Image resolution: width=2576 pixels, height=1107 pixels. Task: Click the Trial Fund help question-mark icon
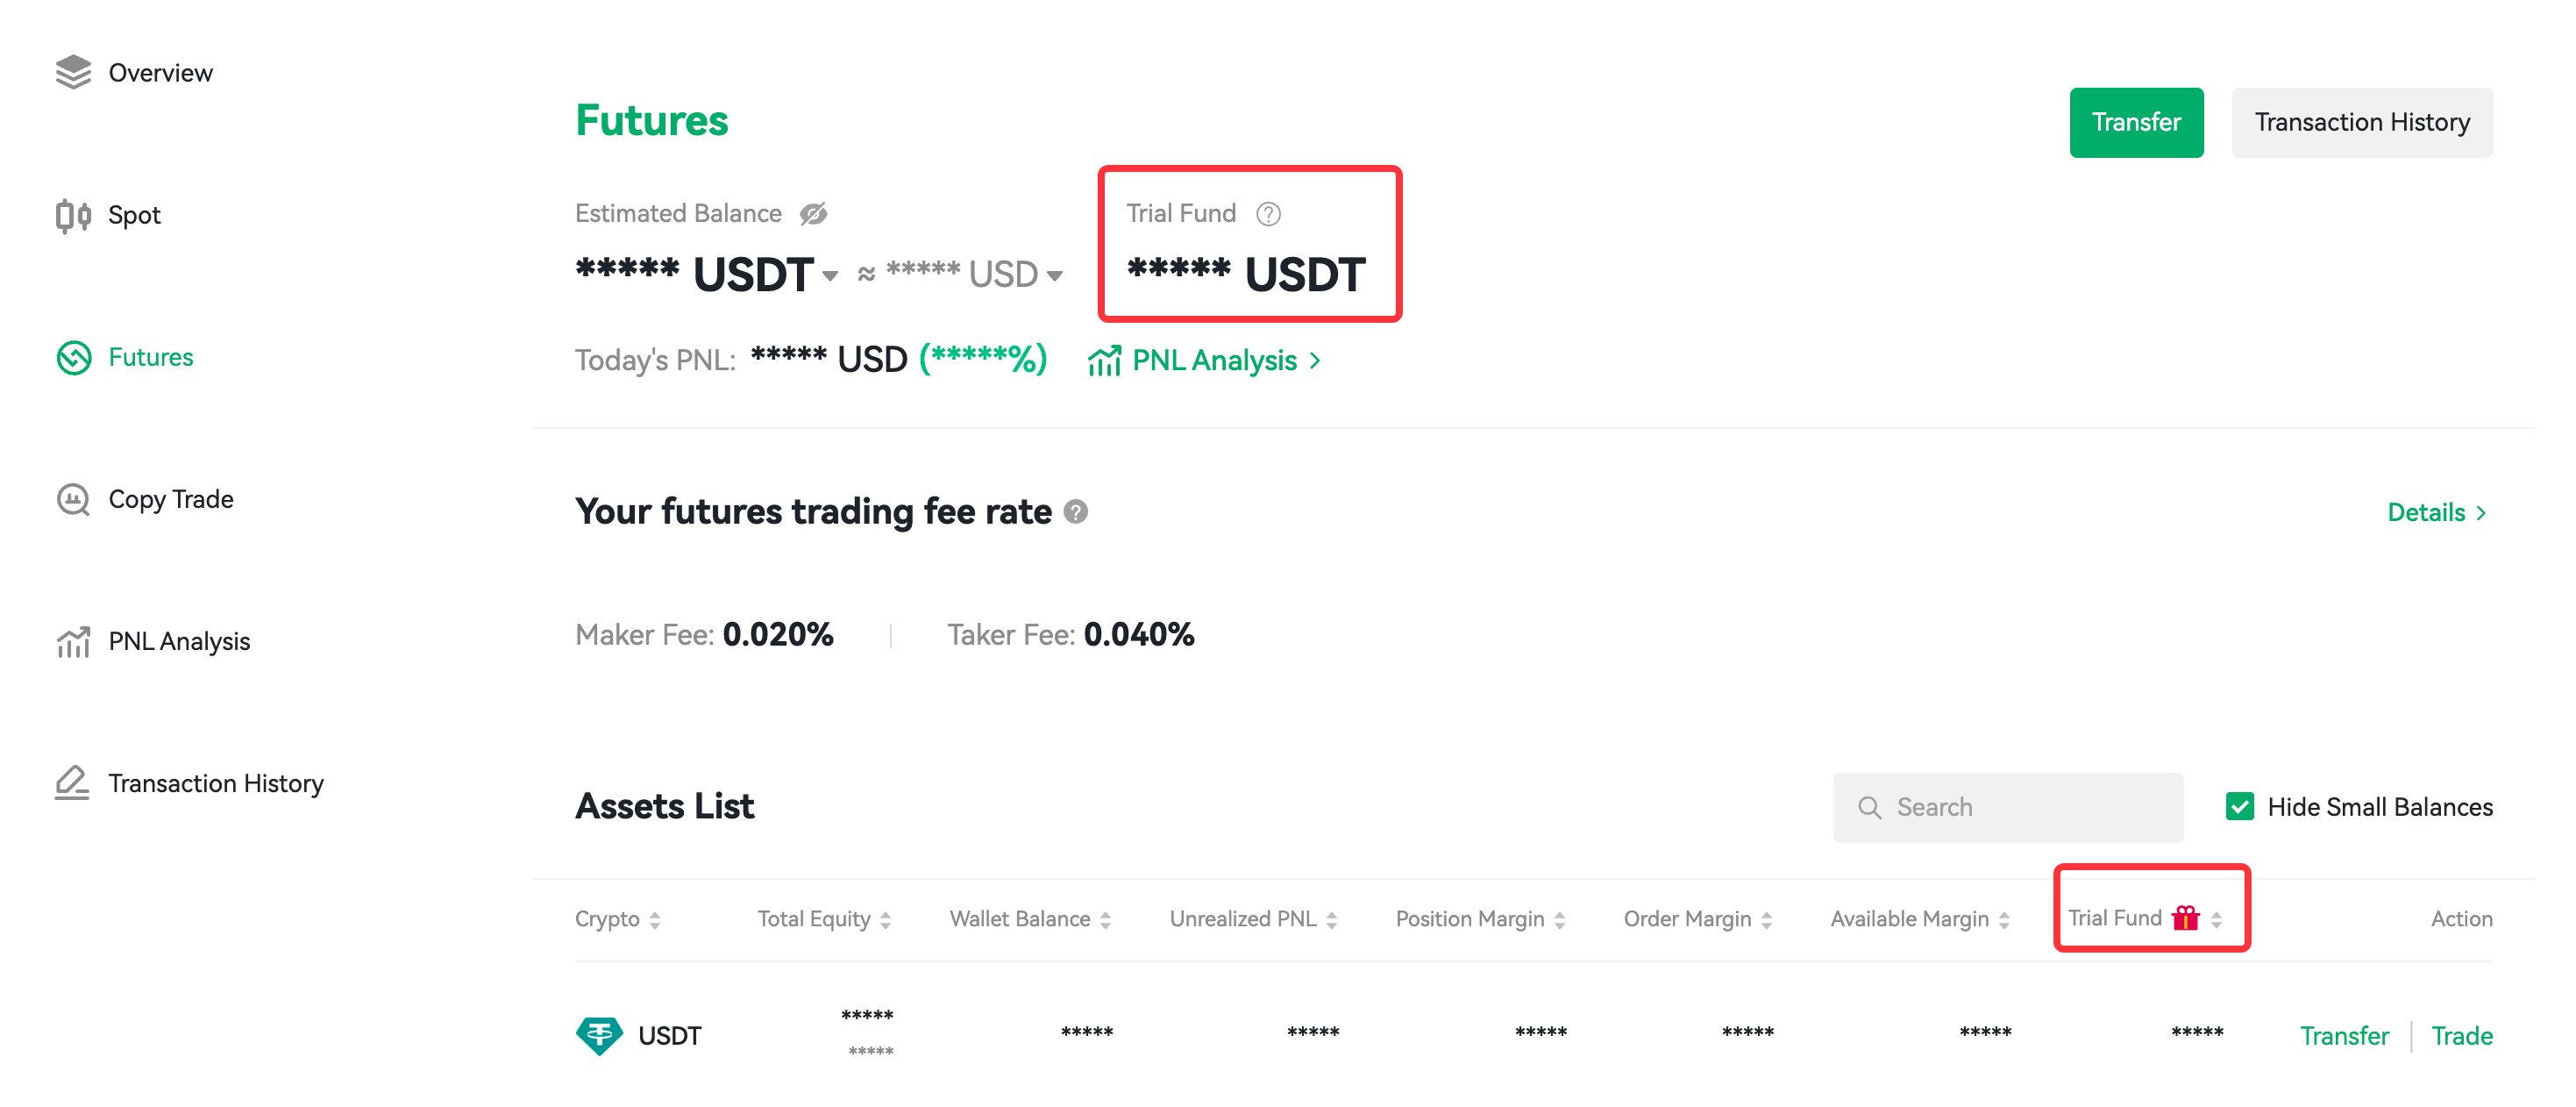(1268, 214)
